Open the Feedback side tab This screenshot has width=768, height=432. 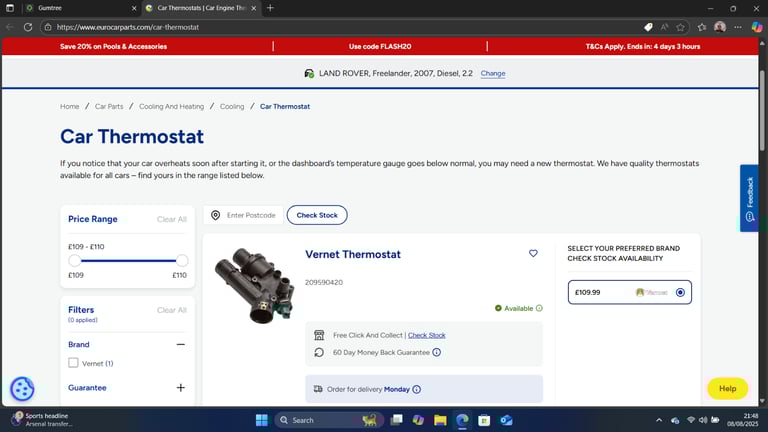pos(749,198)
